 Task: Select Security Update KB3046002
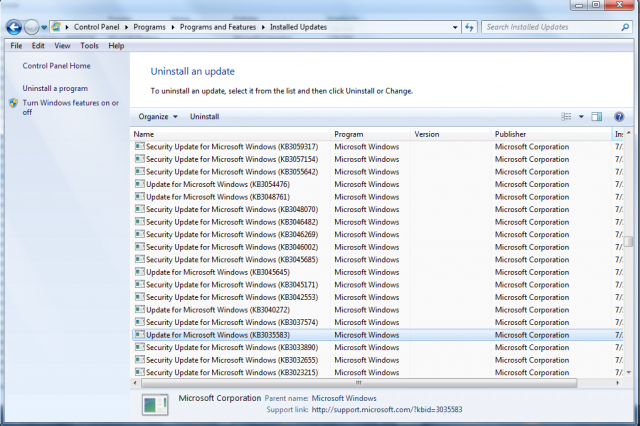click(x=378, y=247)
